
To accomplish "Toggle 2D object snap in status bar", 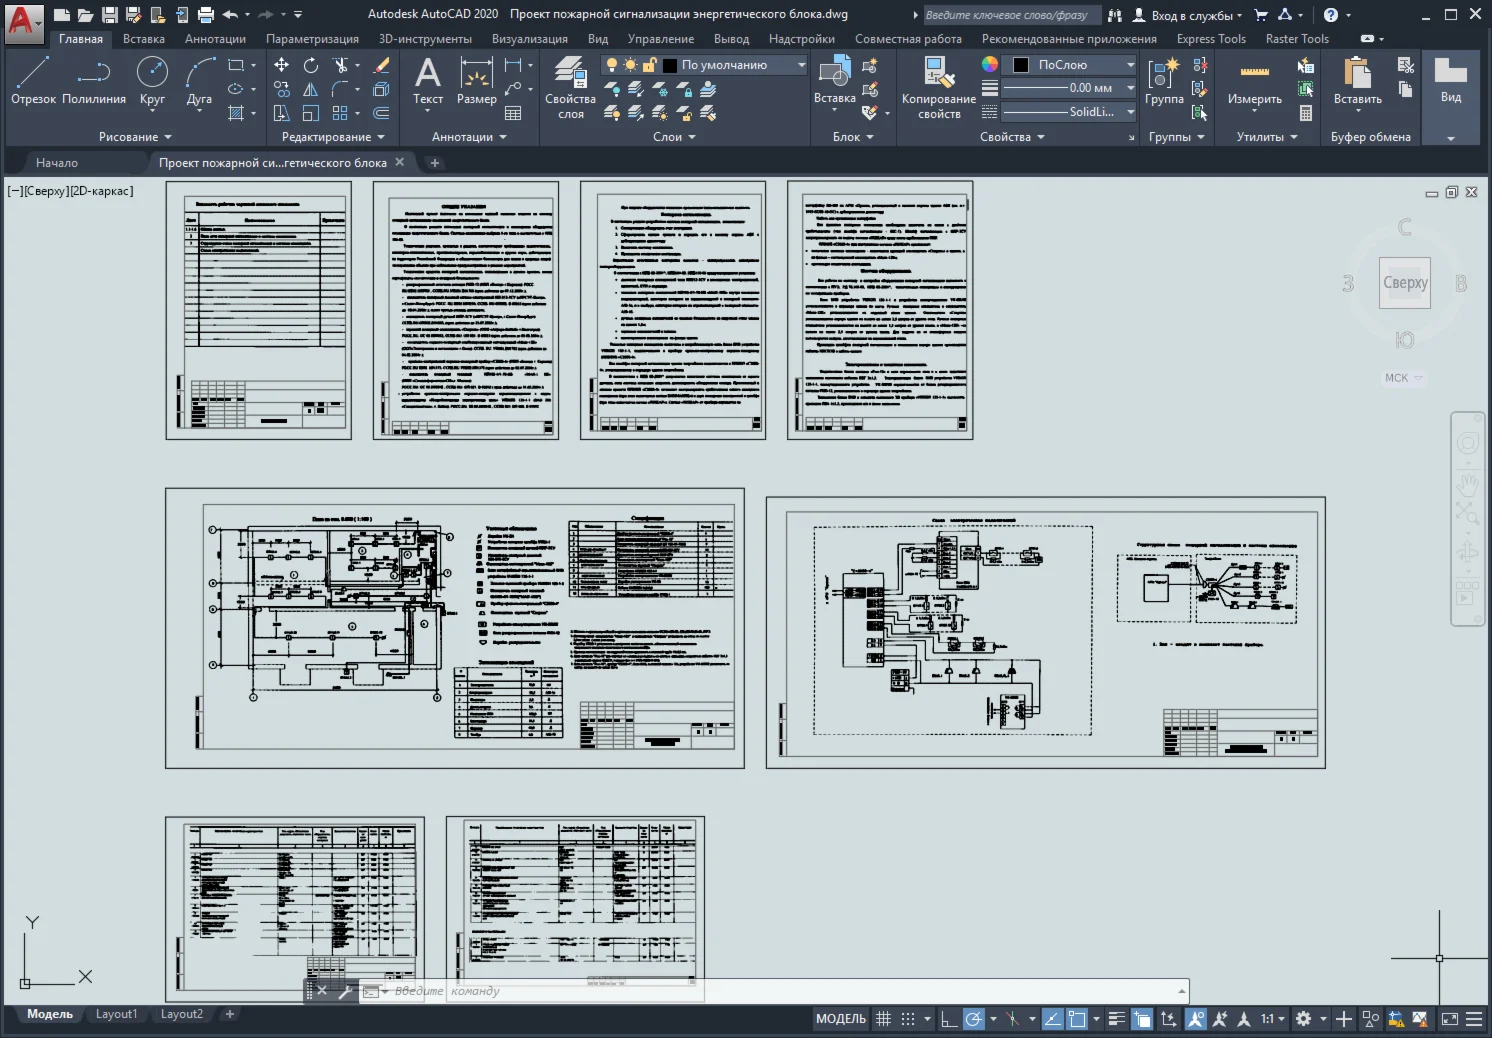I will 1077,1019.
